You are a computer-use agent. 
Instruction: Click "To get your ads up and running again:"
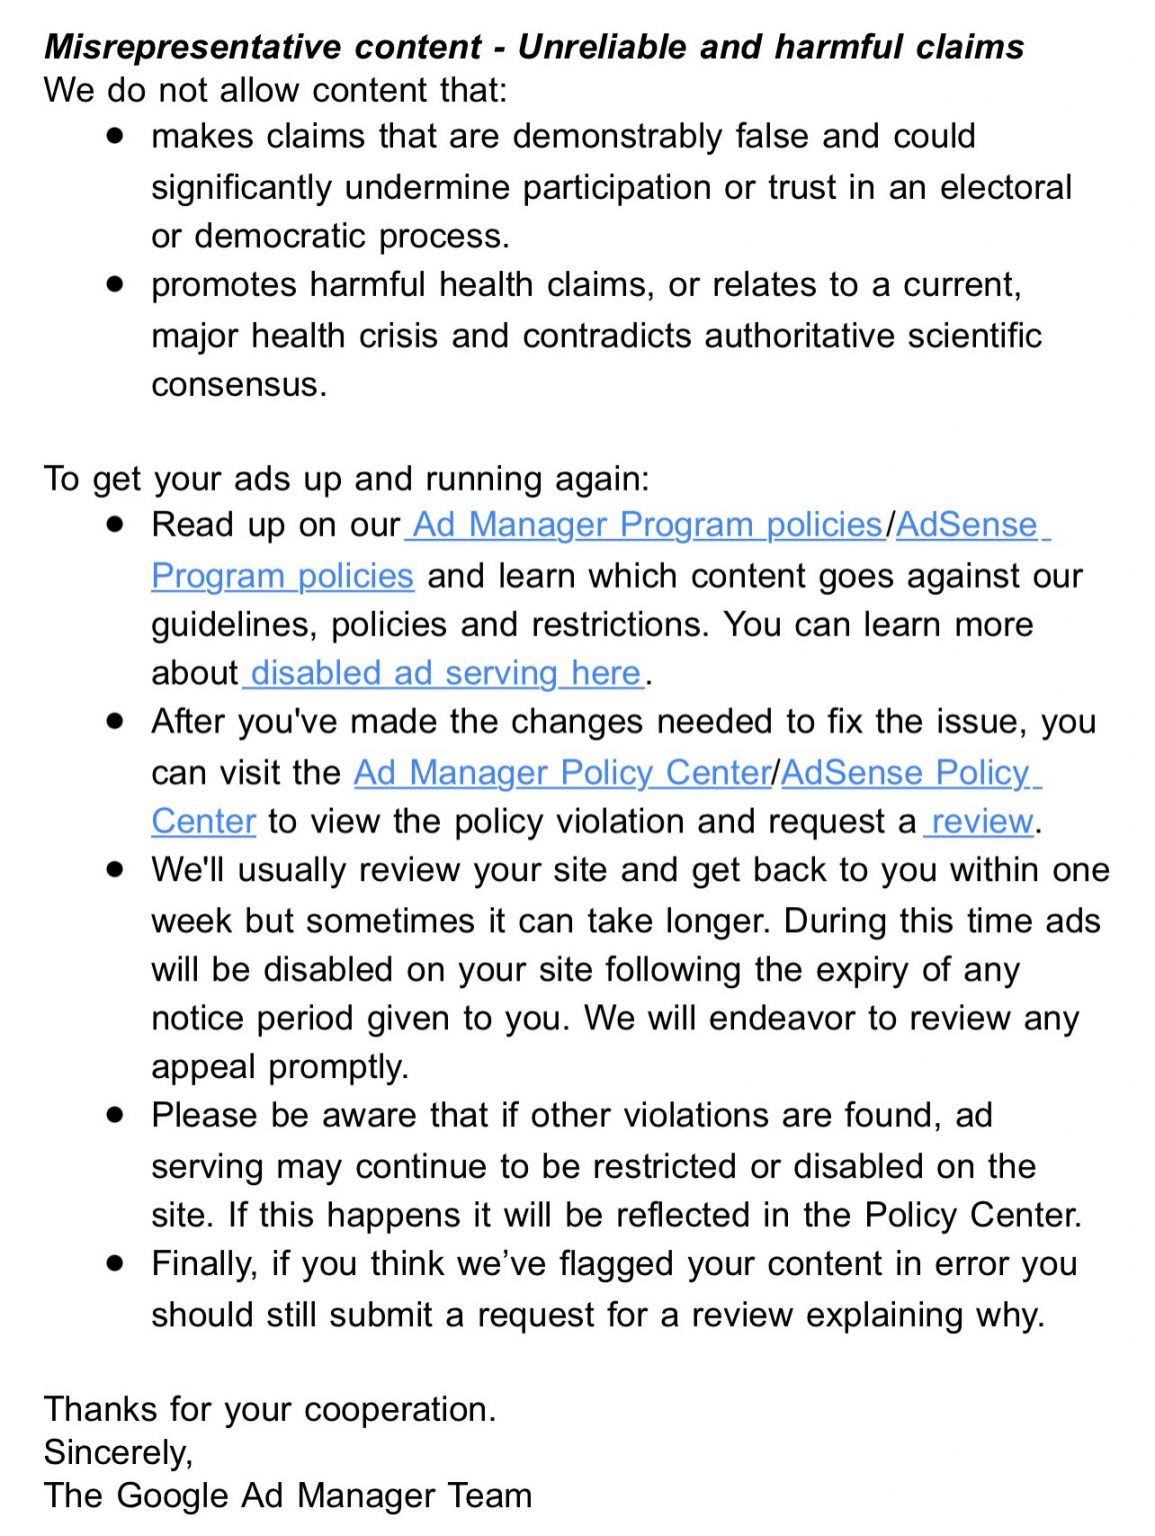tap(346, 479)
